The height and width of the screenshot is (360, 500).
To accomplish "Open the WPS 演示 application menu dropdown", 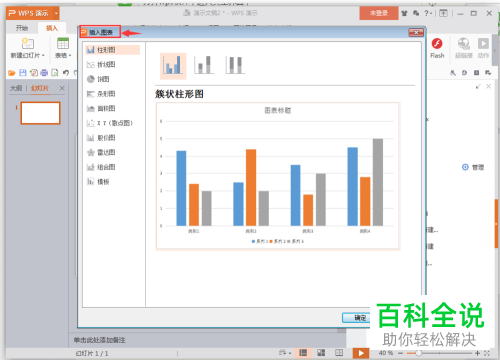I will click(56, 13).
